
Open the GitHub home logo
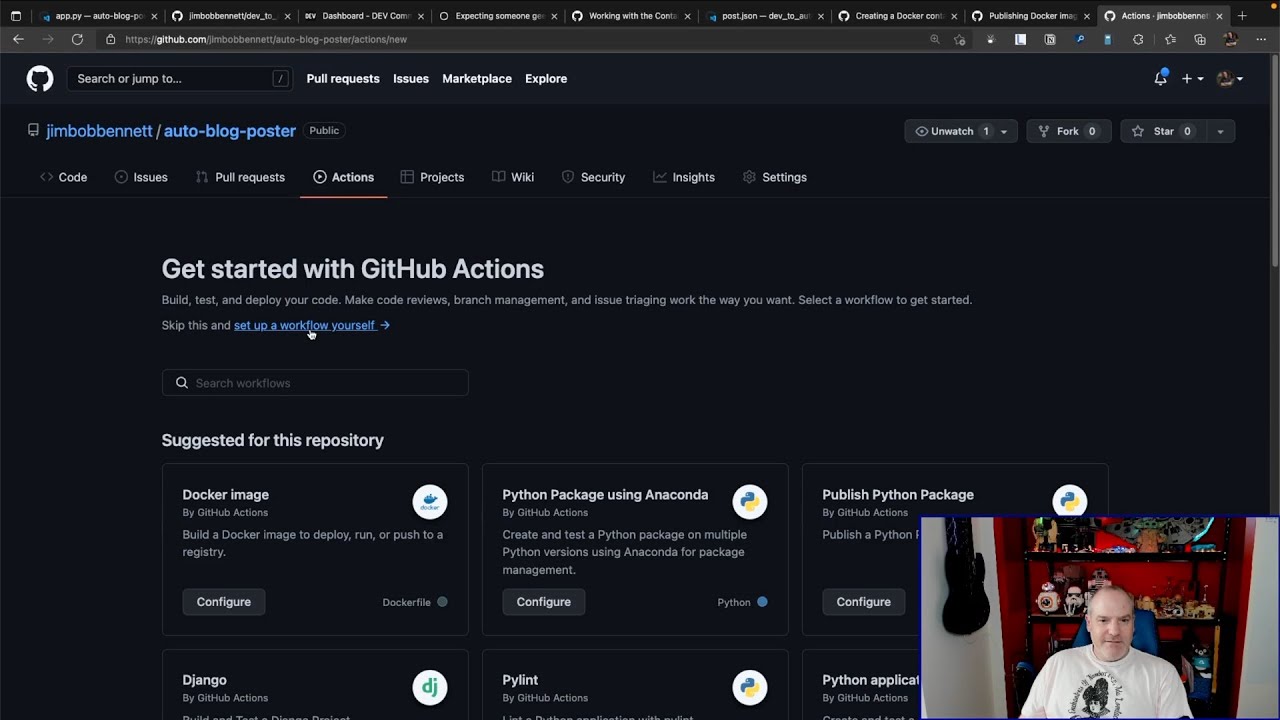pos(40,79)
